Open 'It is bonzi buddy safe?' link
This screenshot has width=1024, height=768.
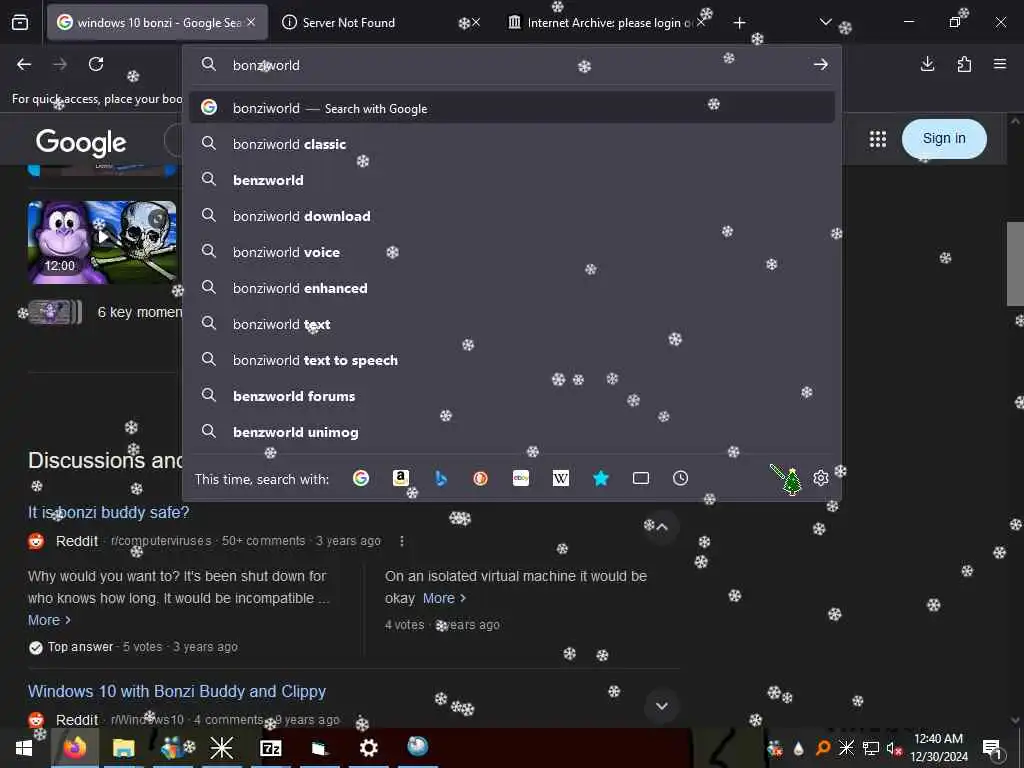tap(108, 512)
